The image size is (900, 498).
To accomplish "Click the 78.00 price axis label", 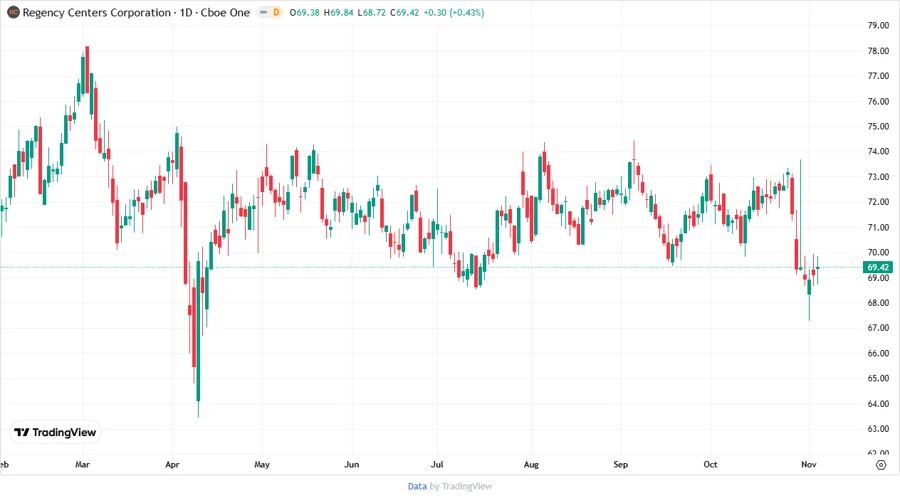I will [878, 50].
